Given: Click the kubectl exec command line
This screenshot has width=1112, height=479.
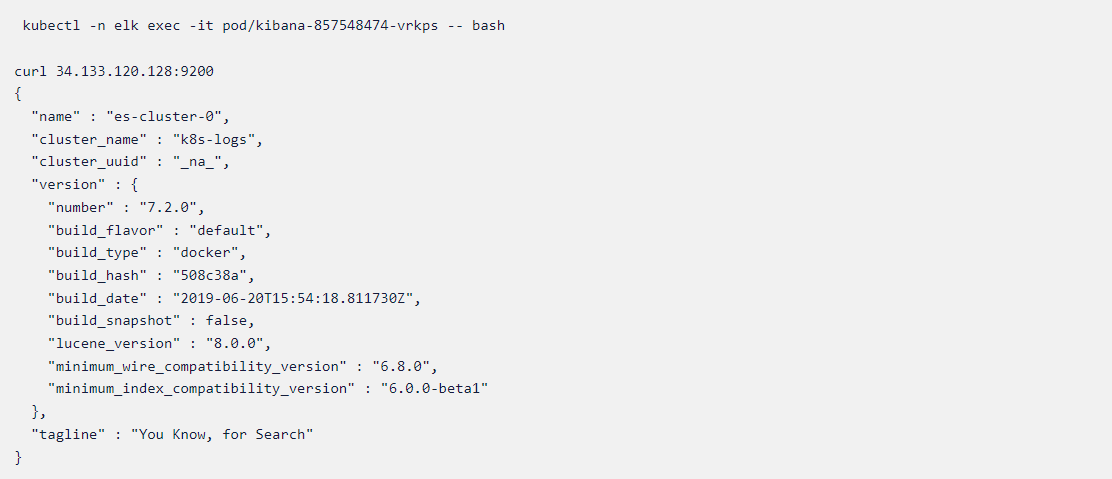Looking at the screenshot, I should (x=264, y=26).
